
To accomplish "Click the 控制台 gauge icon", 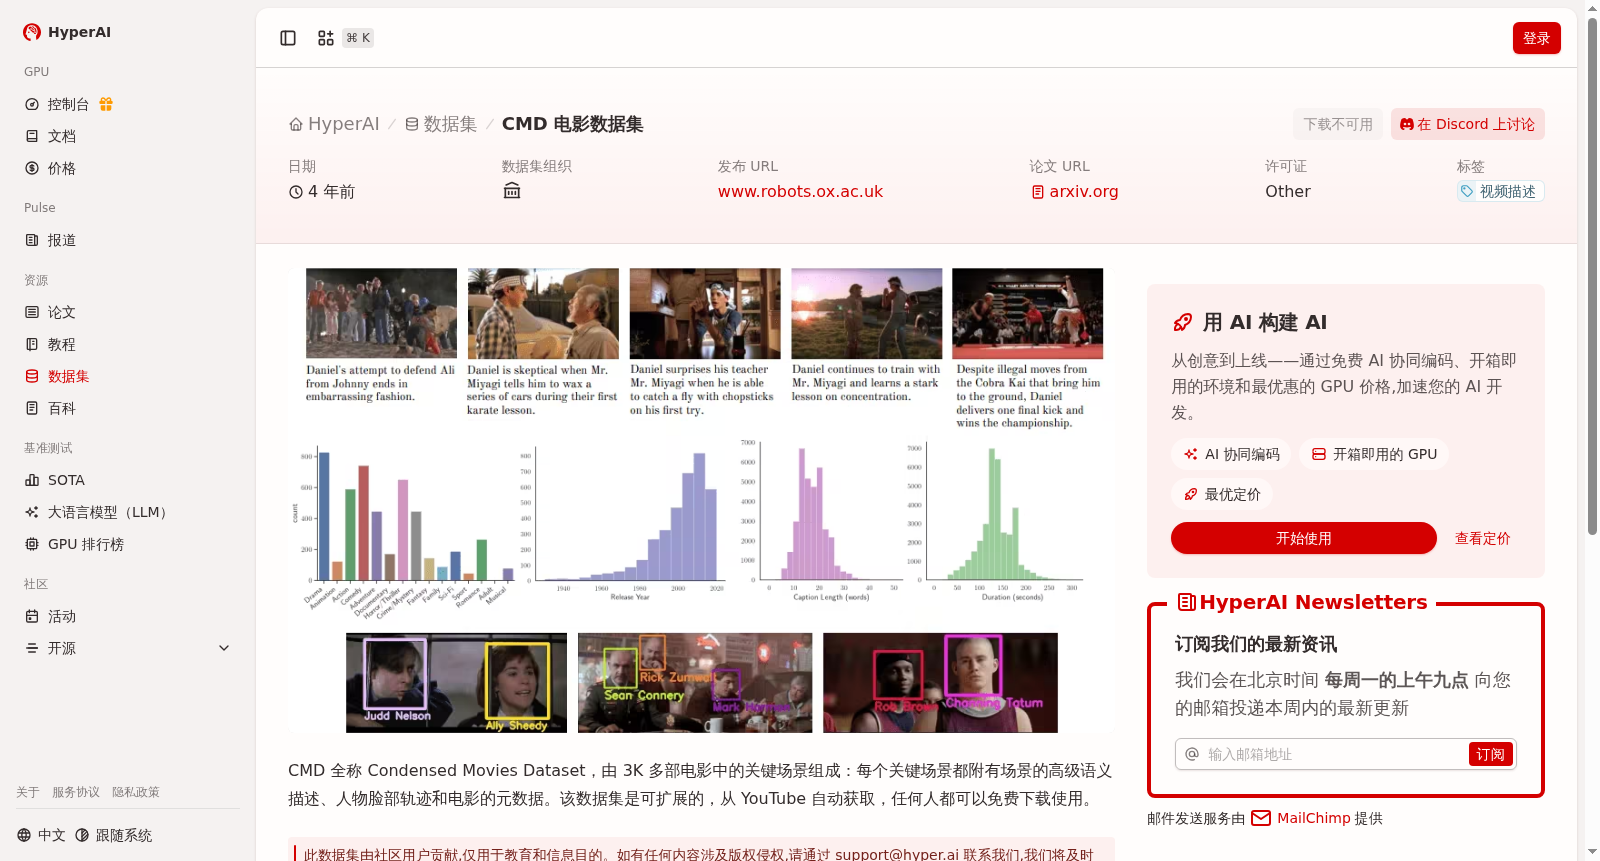I will coord(32,104).
